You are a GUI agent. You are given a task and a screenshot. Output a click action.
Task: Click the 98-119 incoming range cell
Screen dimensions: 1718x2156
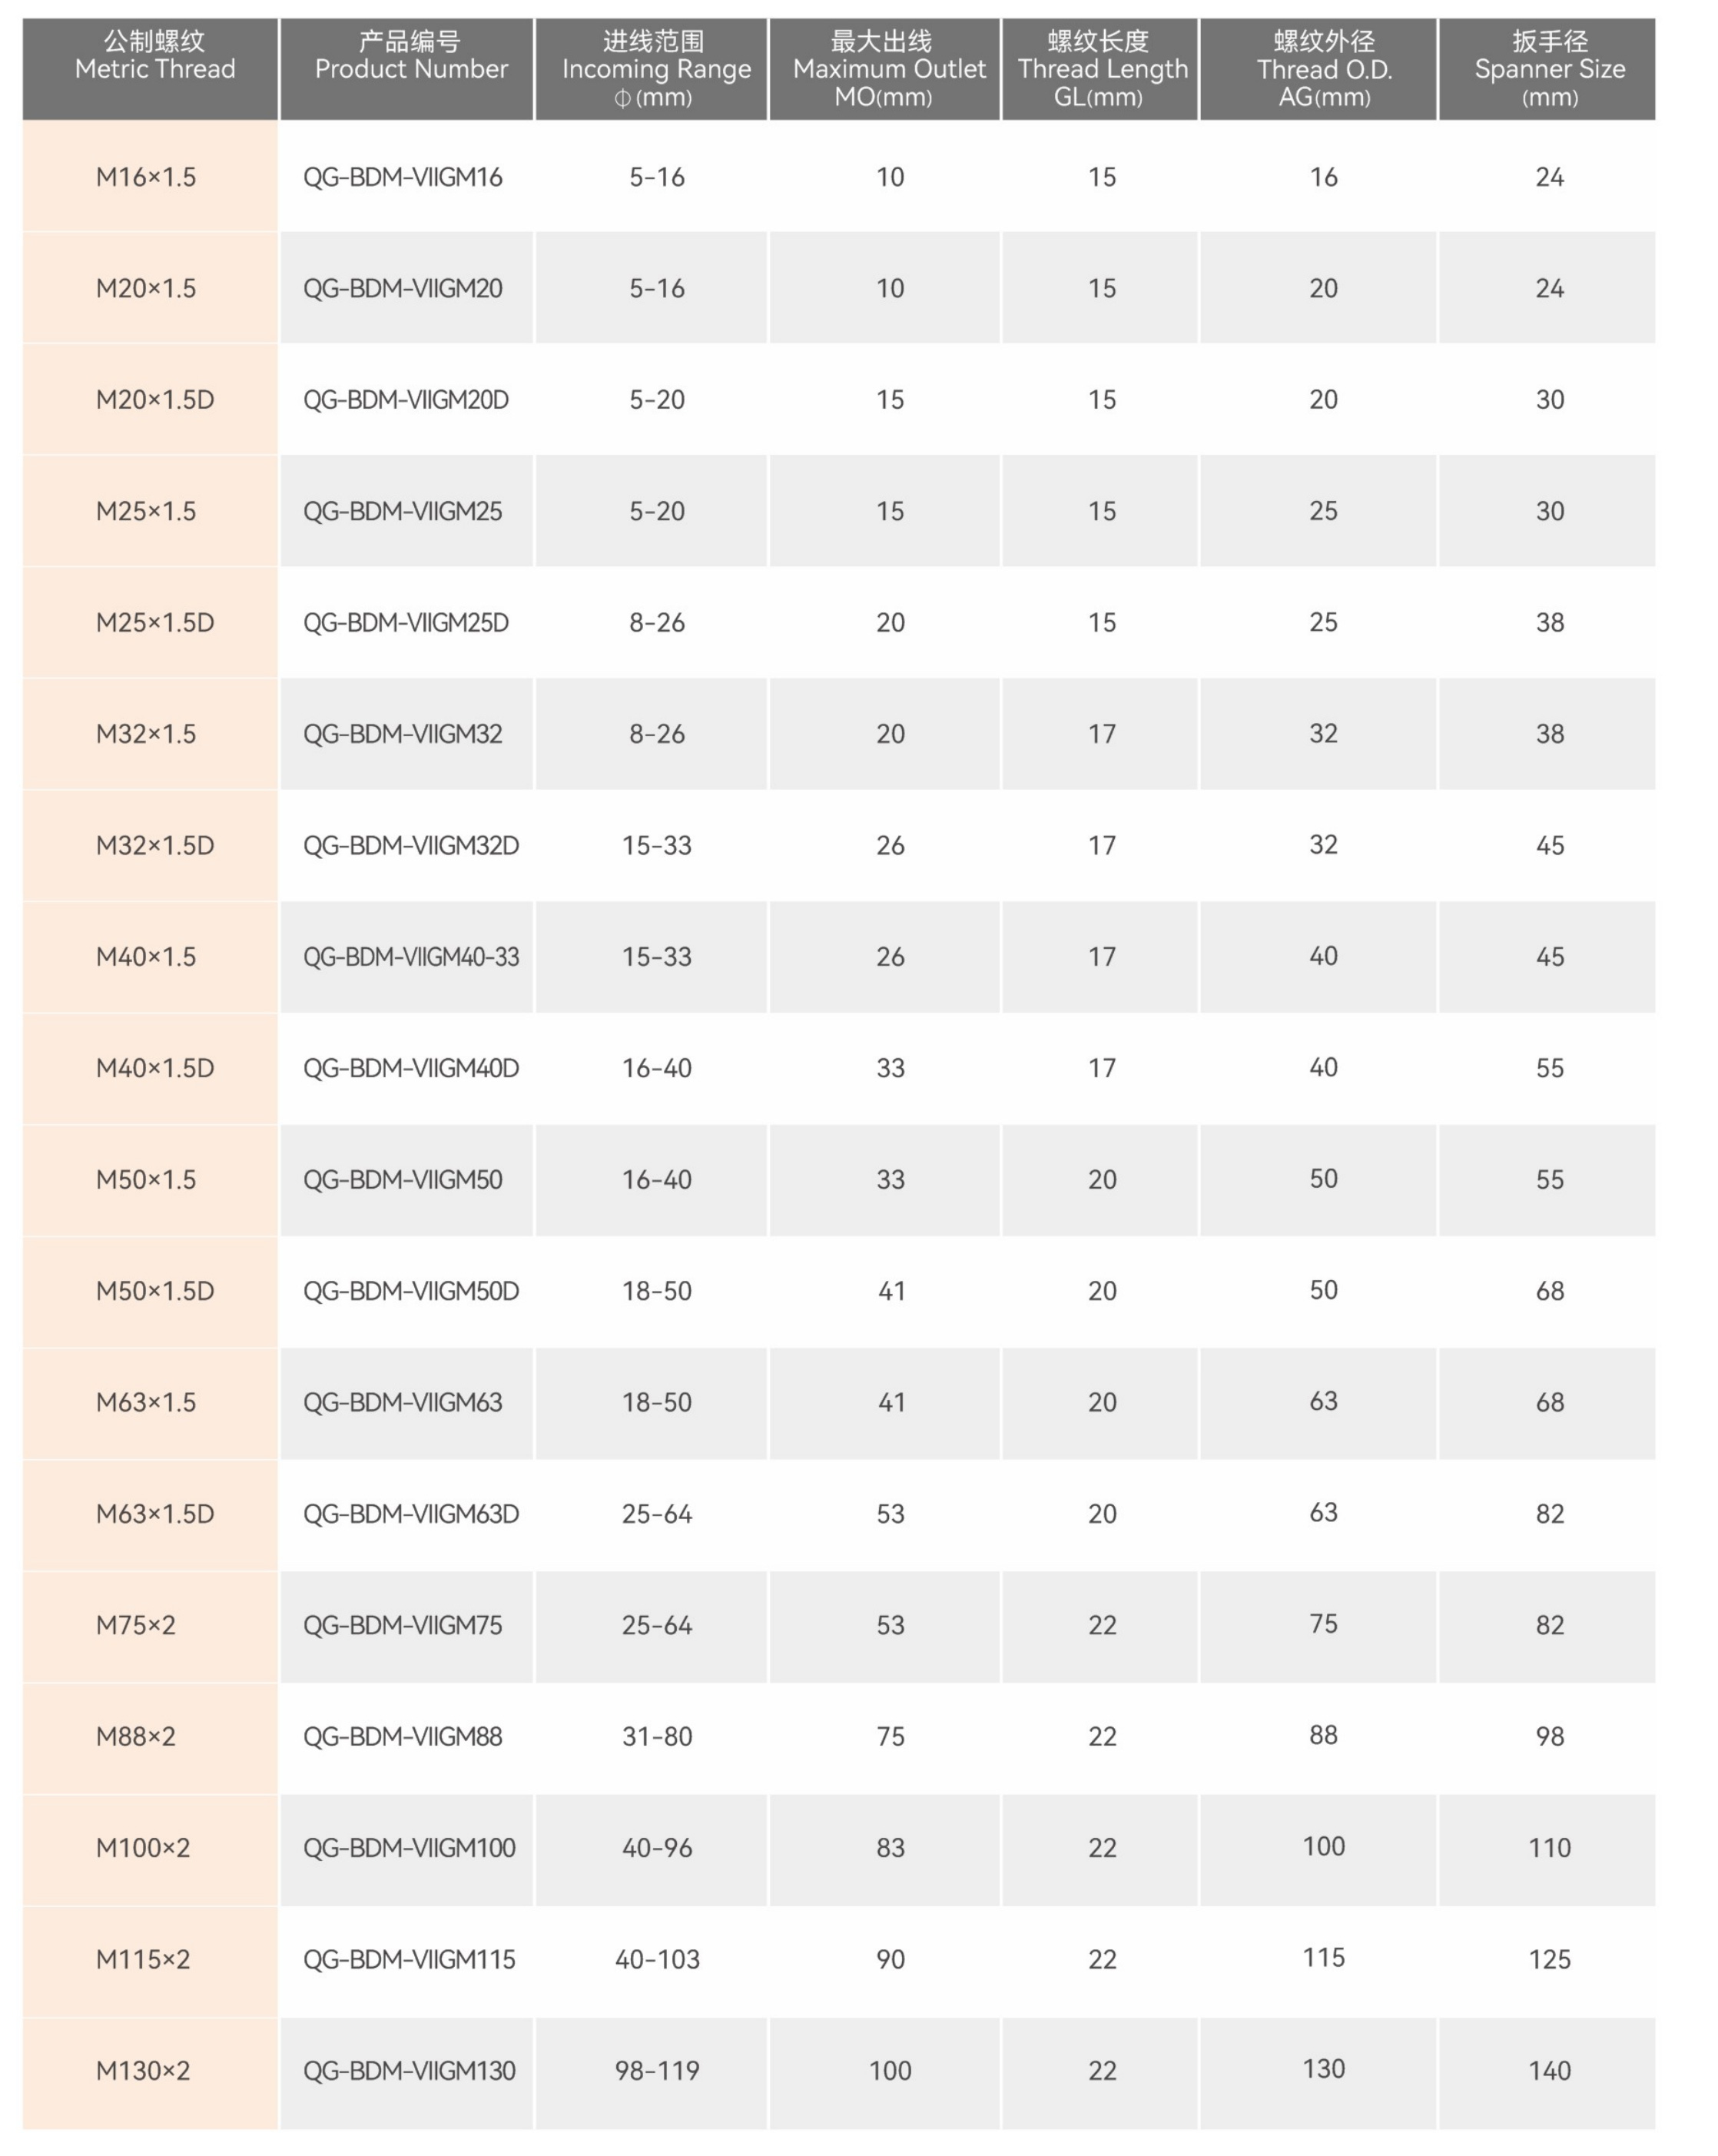click(x=657, y=2071)
